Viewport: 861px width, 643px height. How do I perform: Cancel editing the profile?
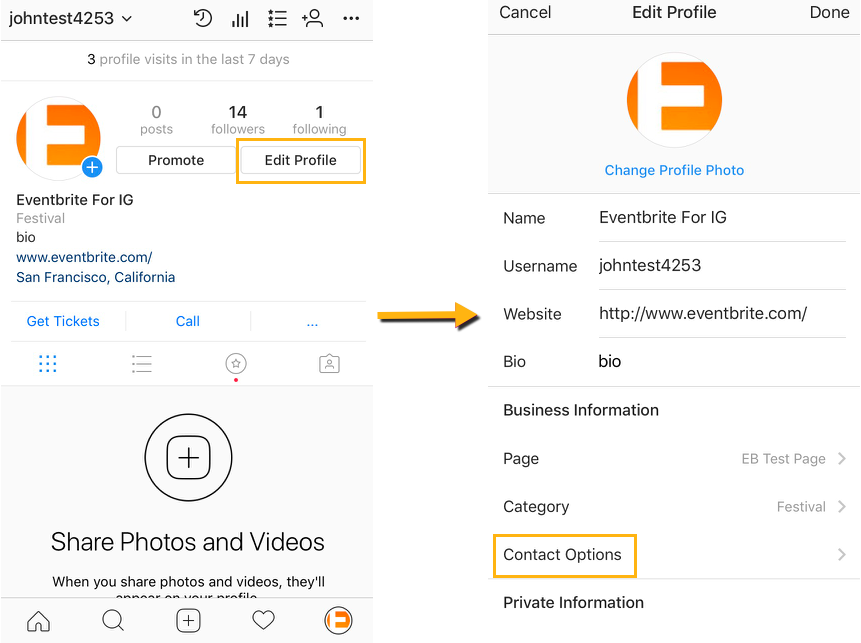pos(525,12)
